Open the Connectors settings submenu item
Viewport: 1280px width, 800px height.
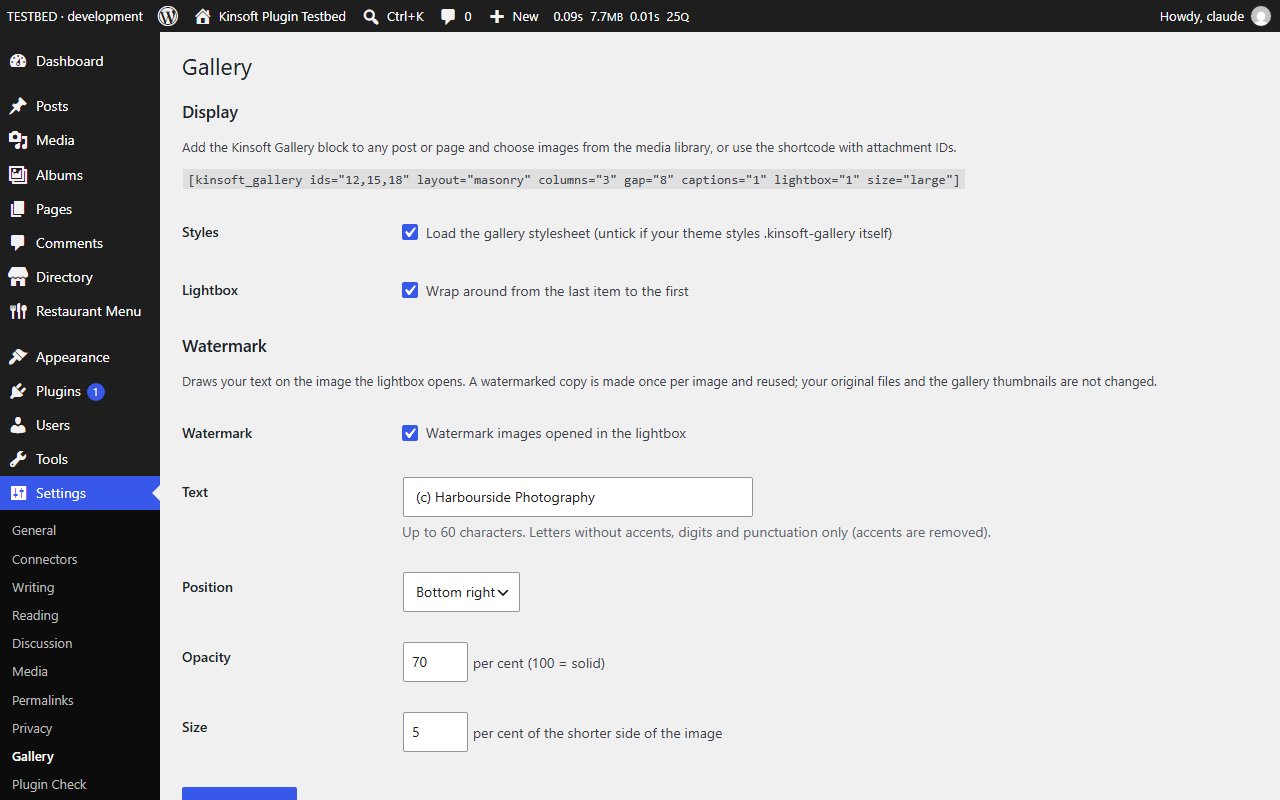tap(45, 559)
